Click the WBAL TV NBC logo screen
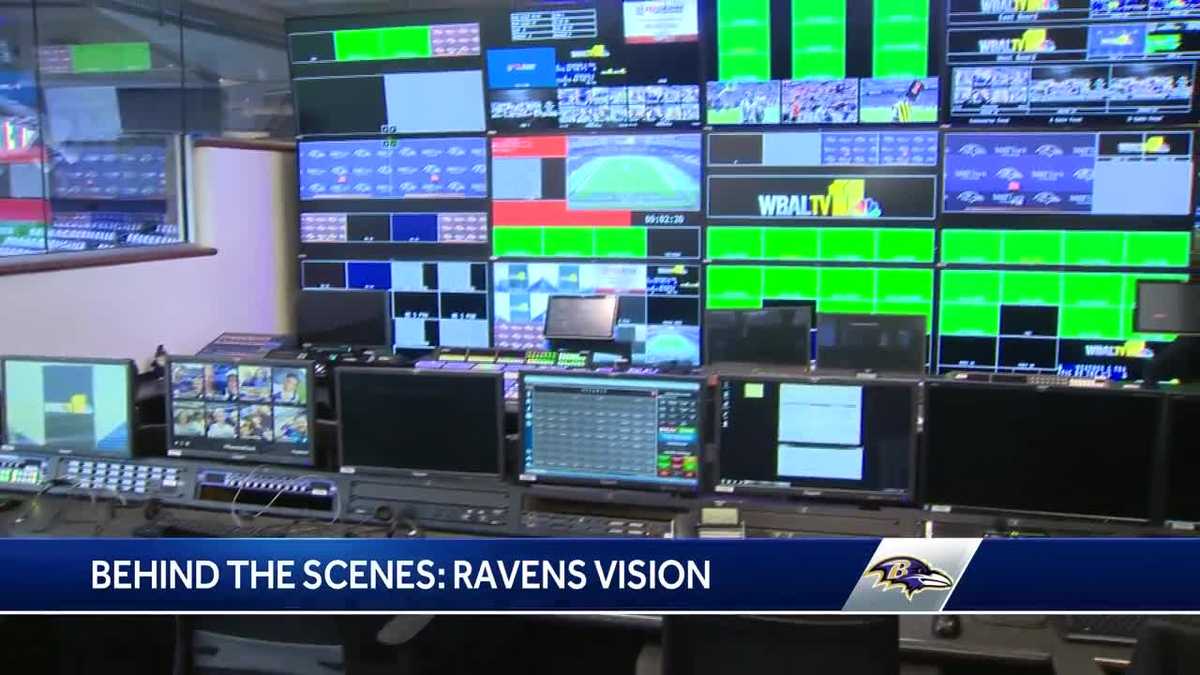Viewport: 1200px width, 675px height. (x=820, y=195)
